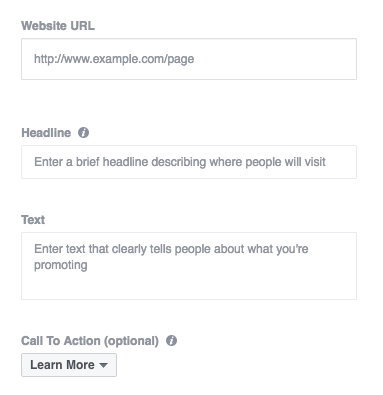Click the info icon next to Call To Action
Viewport: 383px width, 395px height.
pyautogui.click(x=171, y=341)
